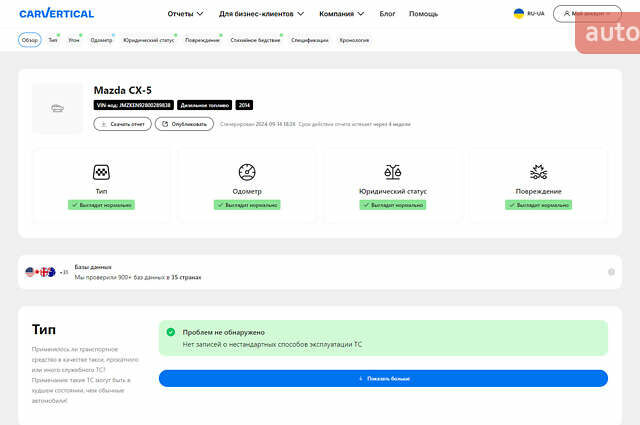Click the Юридический статус scales icon
Screen dimensions: 640x425
click(x=393, y=172)
